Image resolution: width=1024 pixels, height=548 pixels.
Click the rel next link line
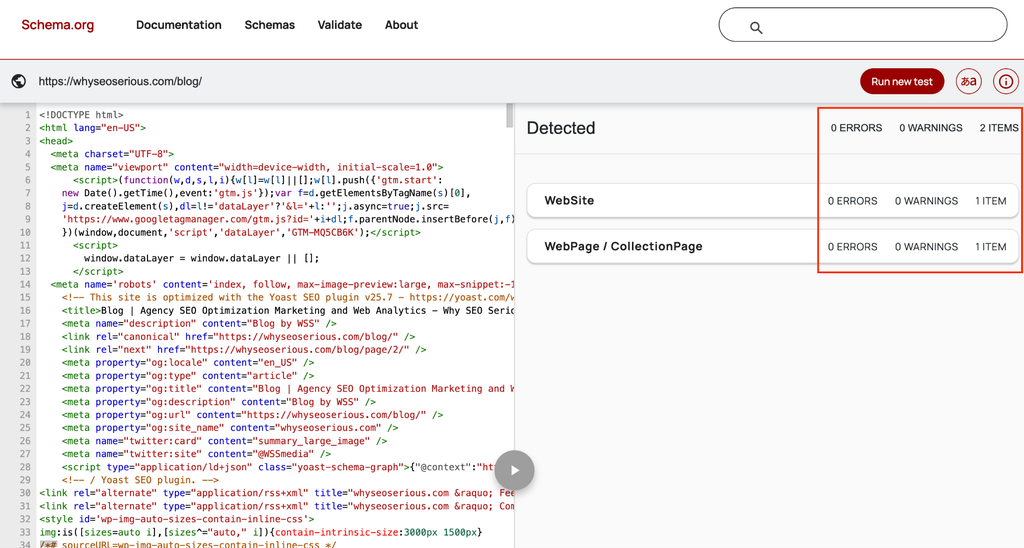point(244,350)
